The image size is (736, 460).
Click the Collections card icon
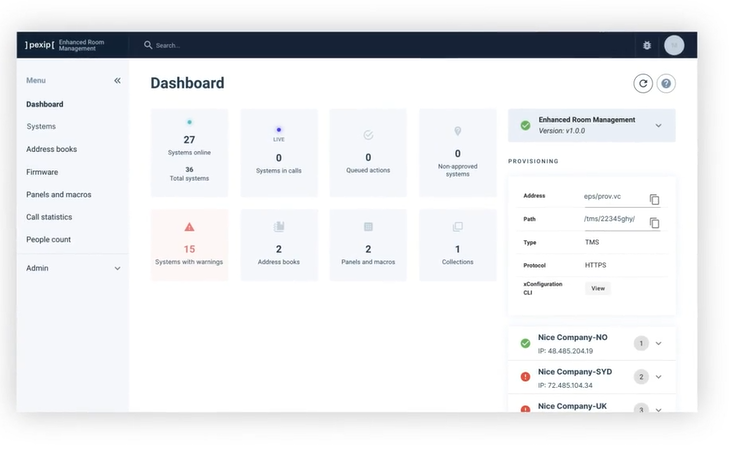[458, 227]
